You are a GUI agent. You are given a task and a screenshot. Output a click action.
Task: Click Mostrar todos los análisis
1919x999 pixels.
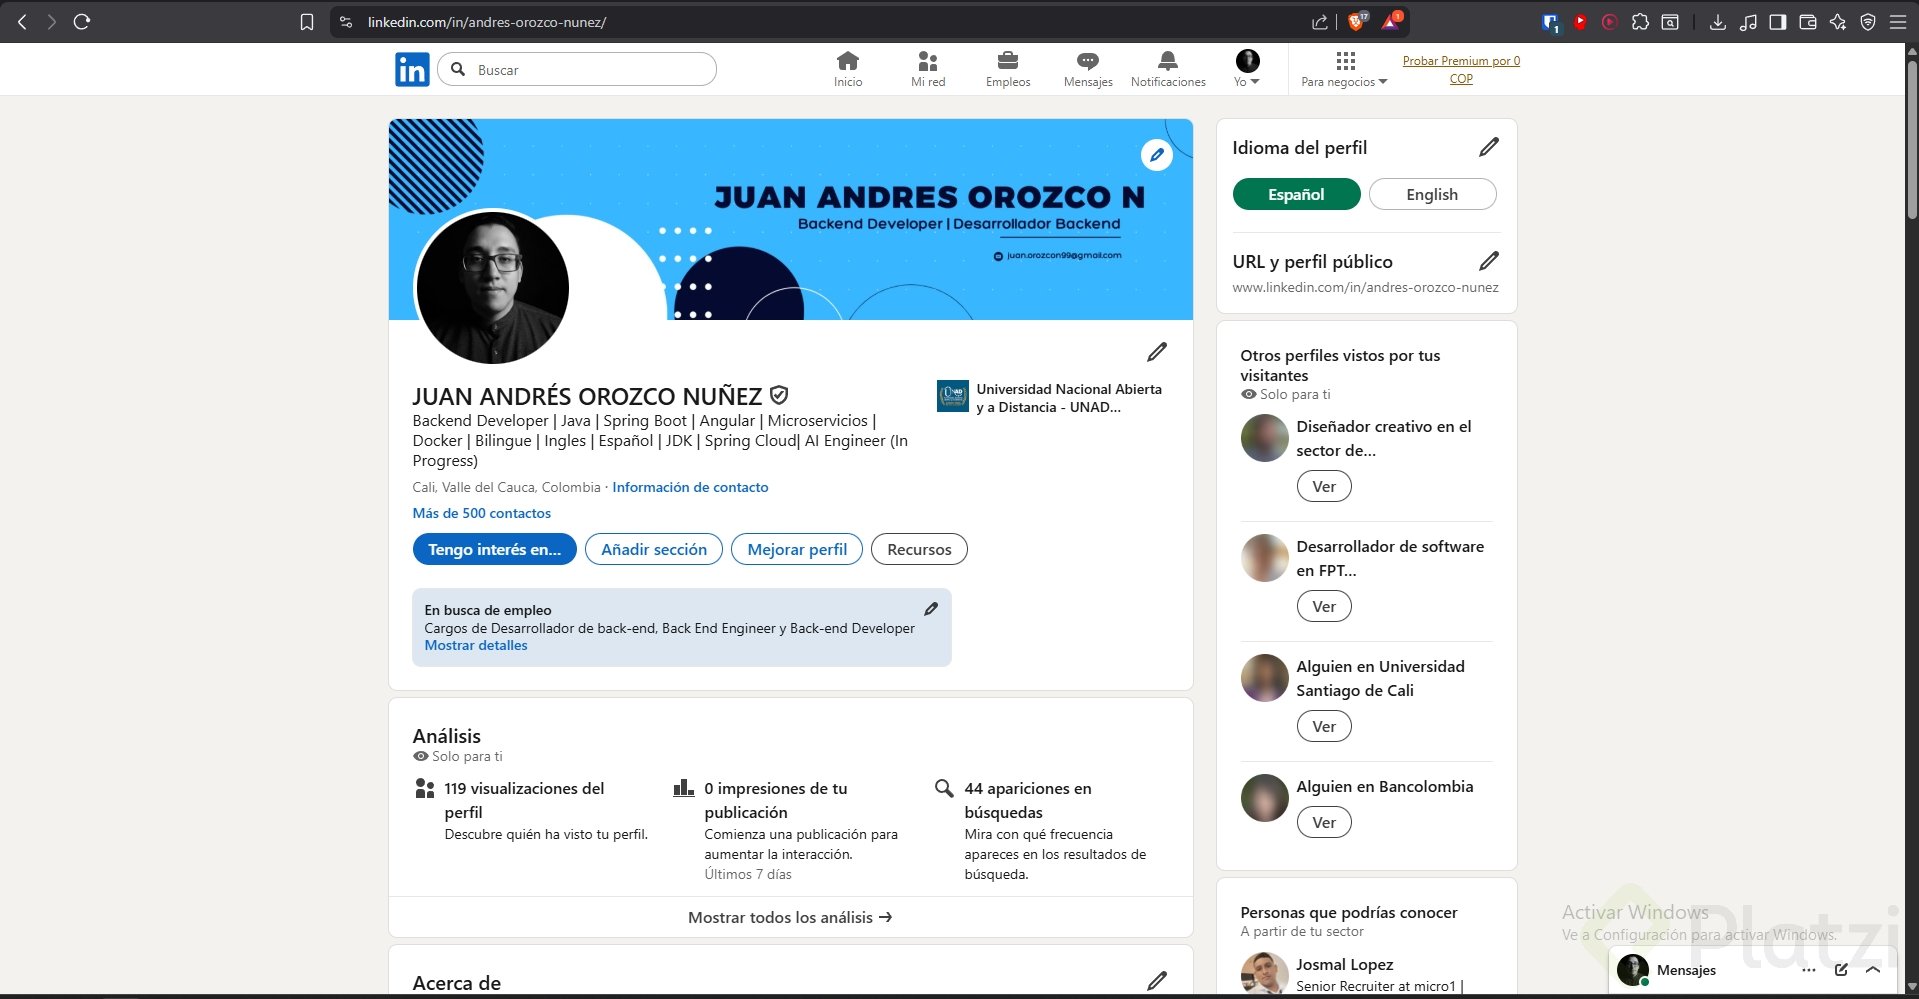pos(790,917)
